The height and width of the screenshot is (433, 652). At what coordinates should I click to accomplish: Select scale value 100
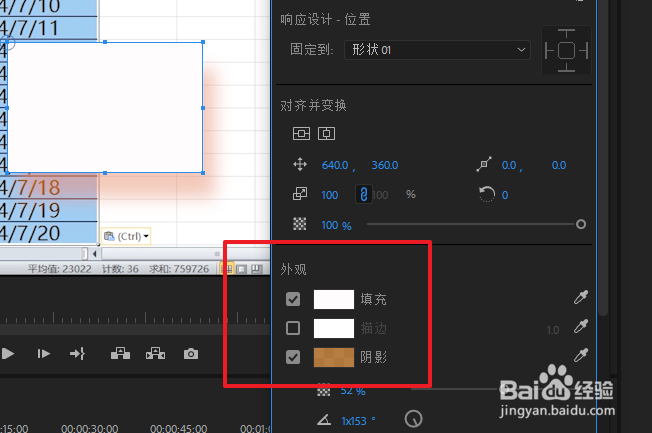tap(330, 195)
